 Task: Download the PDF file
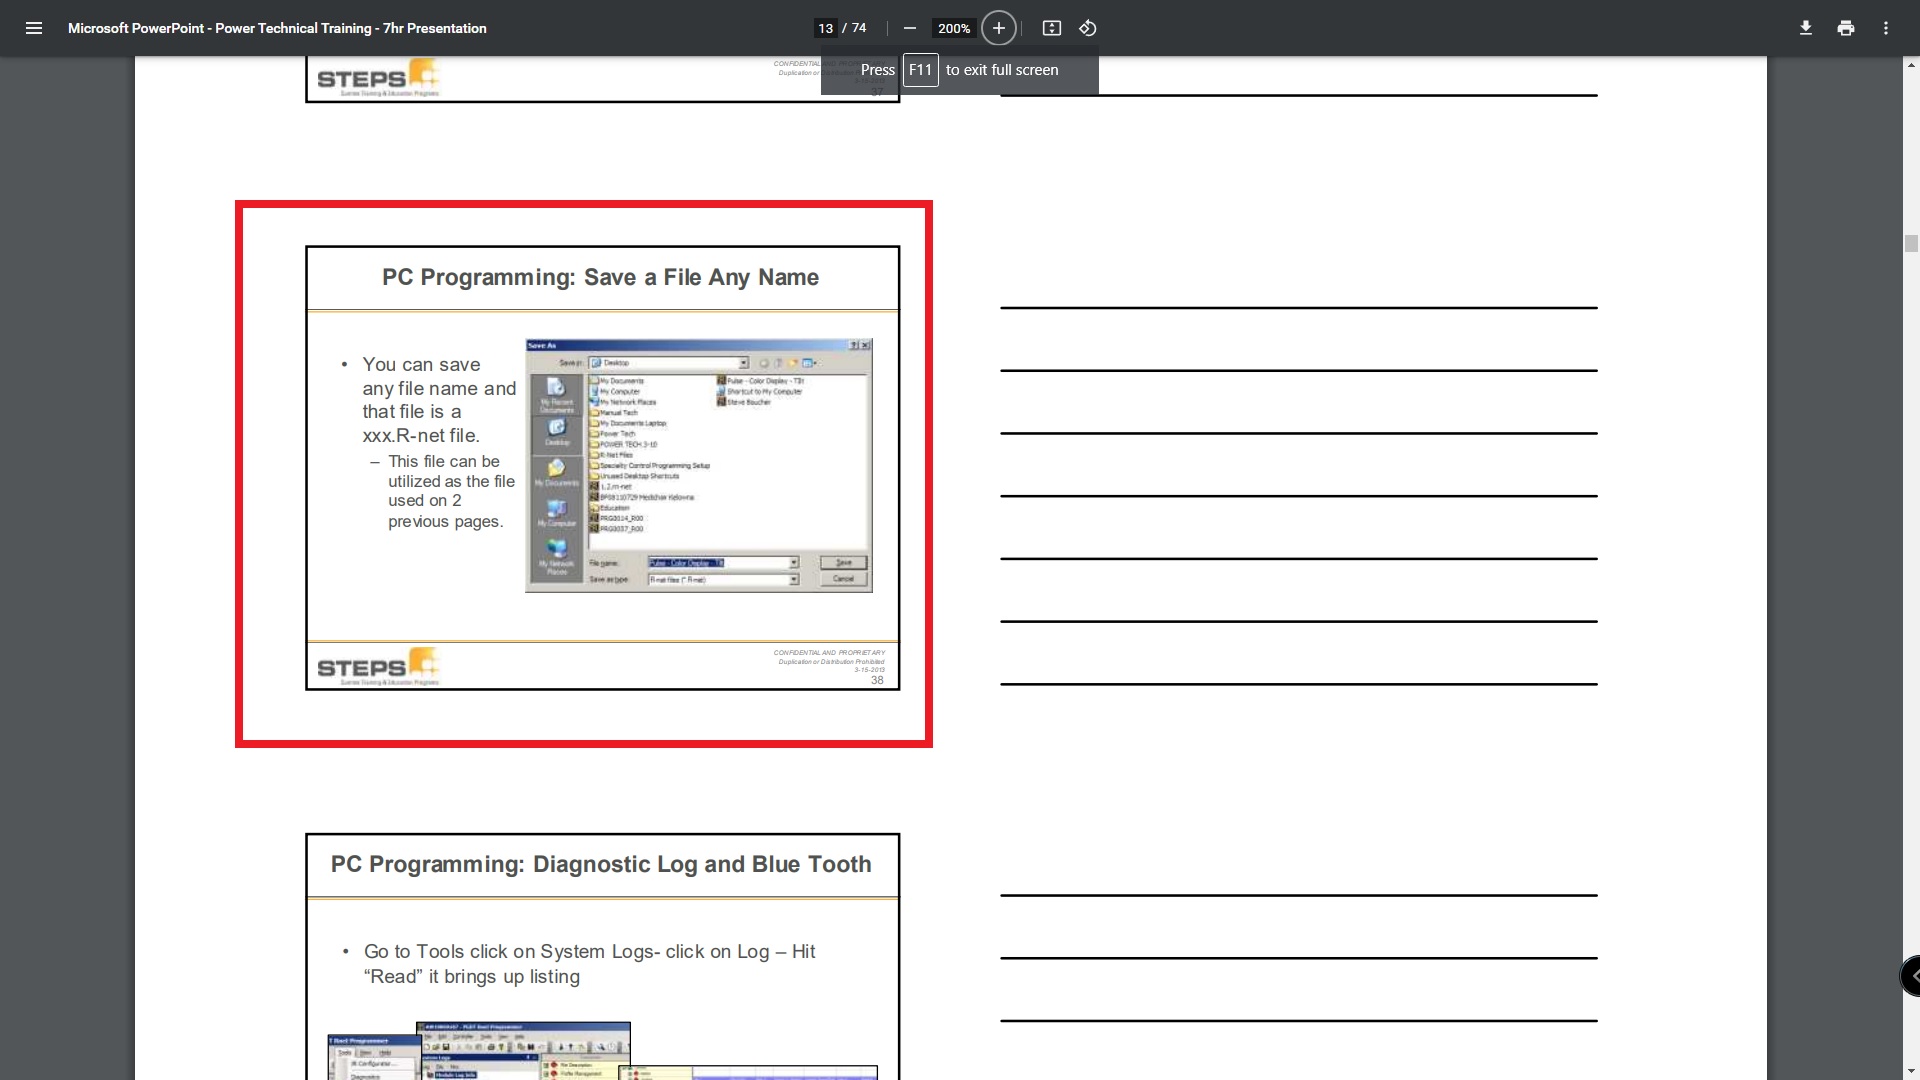pos(1805,28)
